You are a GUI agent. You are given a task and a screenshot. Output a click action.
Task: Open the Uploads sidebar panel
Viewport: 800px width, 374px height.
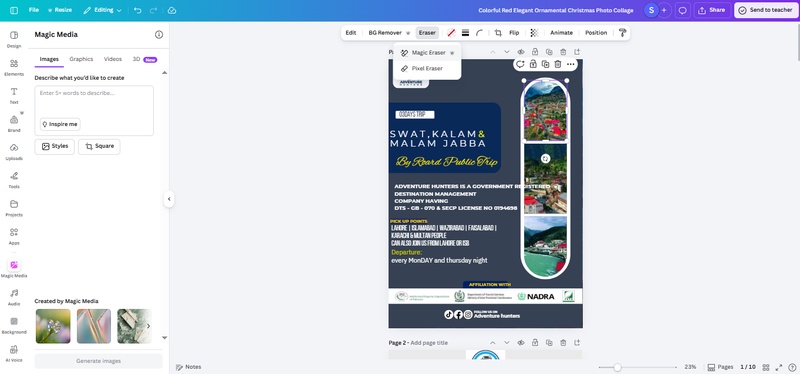(x=14, y=151)
